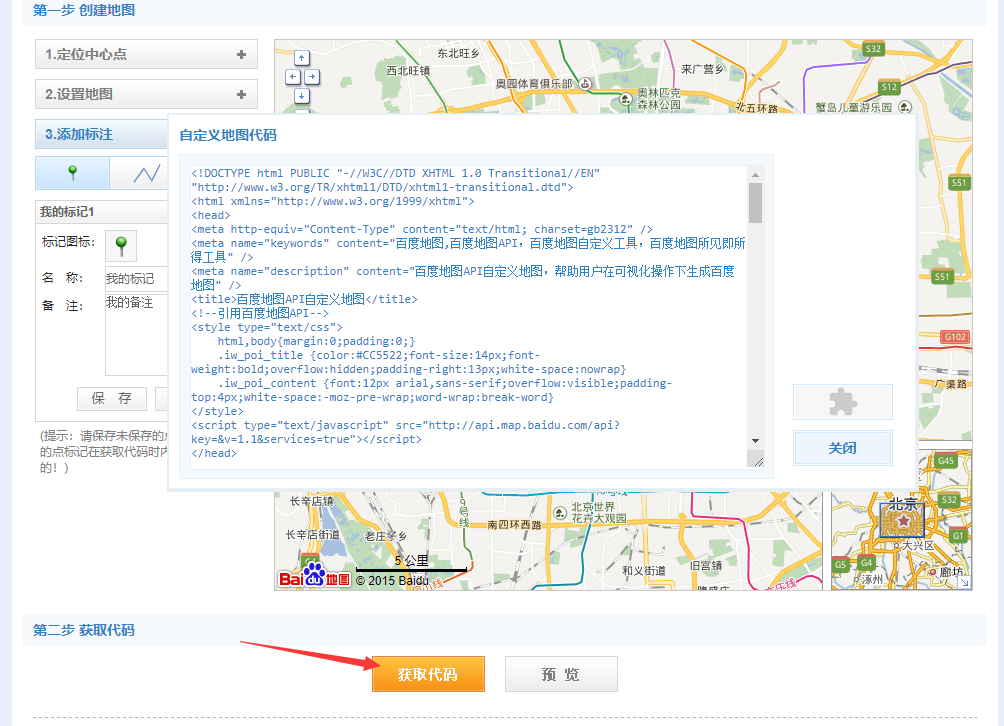Image resolution: width=1004 pixels, height=726 pixels.
Task: Click the orange 获取代码 button
Action: (428, 673)
